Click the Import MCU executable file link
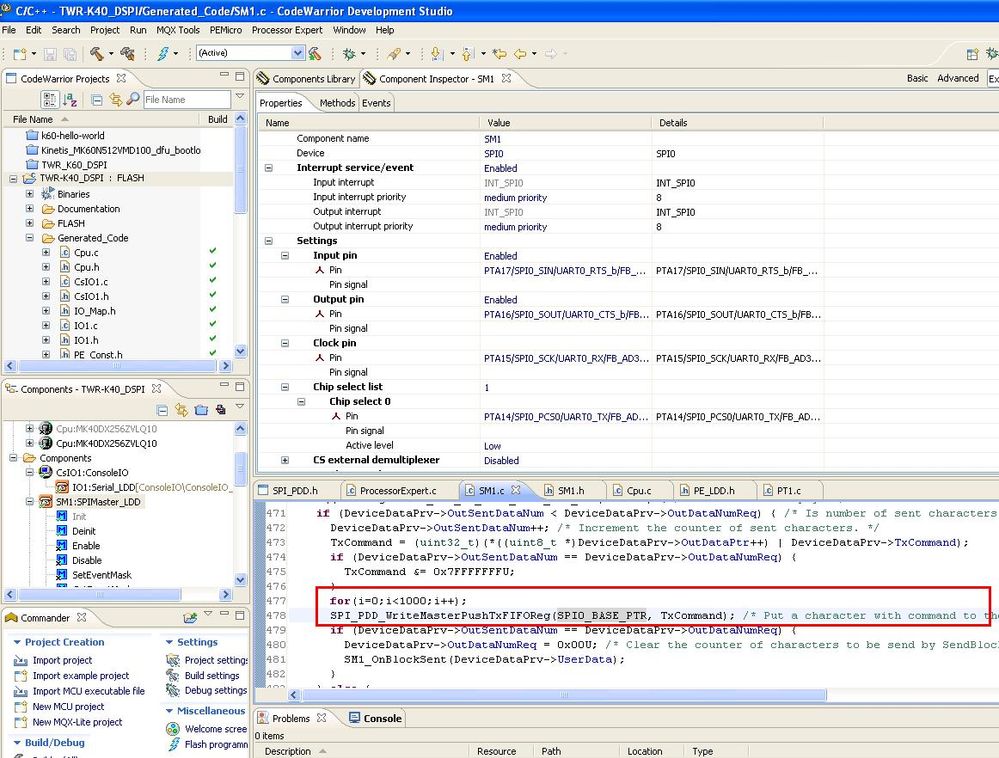The width and height of the screenshot is (999, 758). pos(89,691)
